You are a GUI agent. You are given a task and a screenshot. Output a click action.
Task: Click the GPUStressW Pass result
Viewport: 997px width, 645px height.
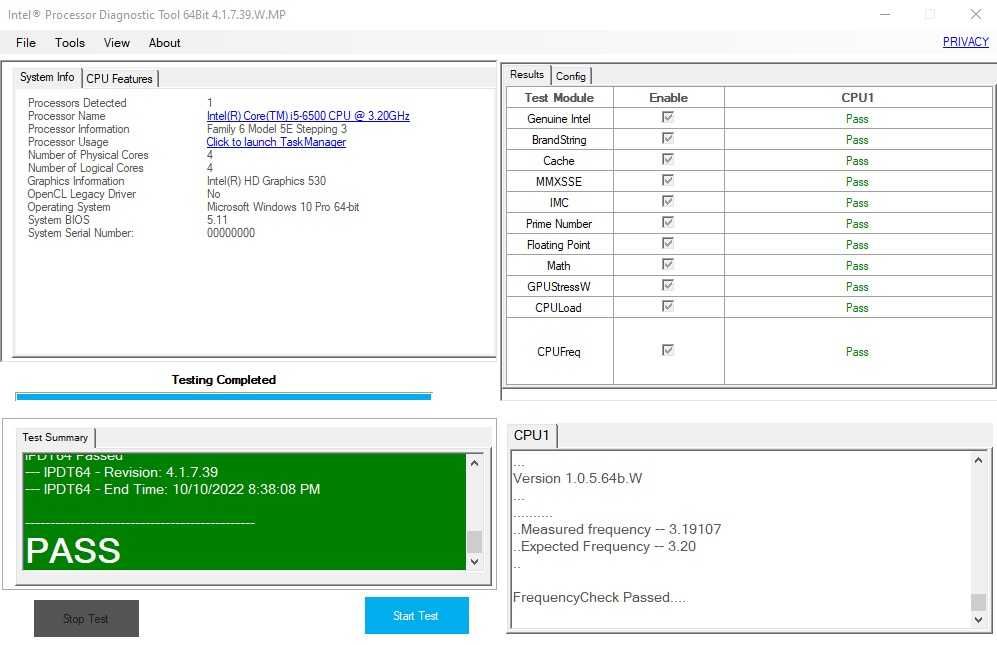857,287
